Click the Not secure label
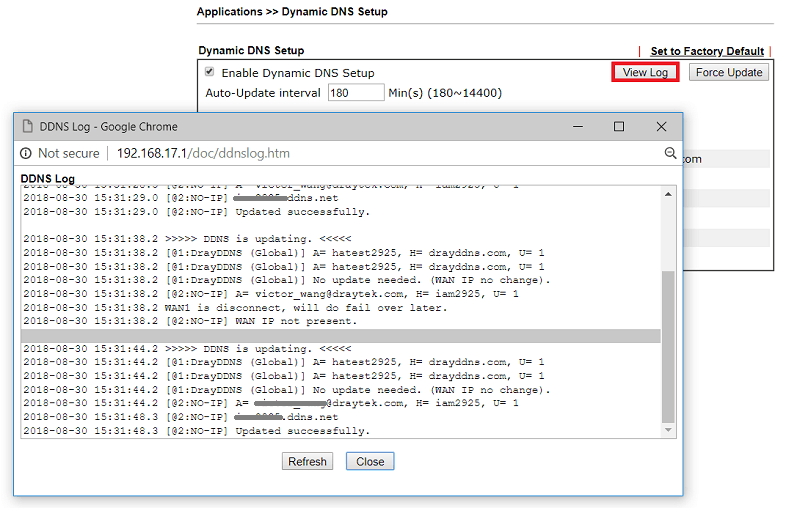The width and height of the screenshot is (800, 508). pyautogui.click(x=68, y=153)
